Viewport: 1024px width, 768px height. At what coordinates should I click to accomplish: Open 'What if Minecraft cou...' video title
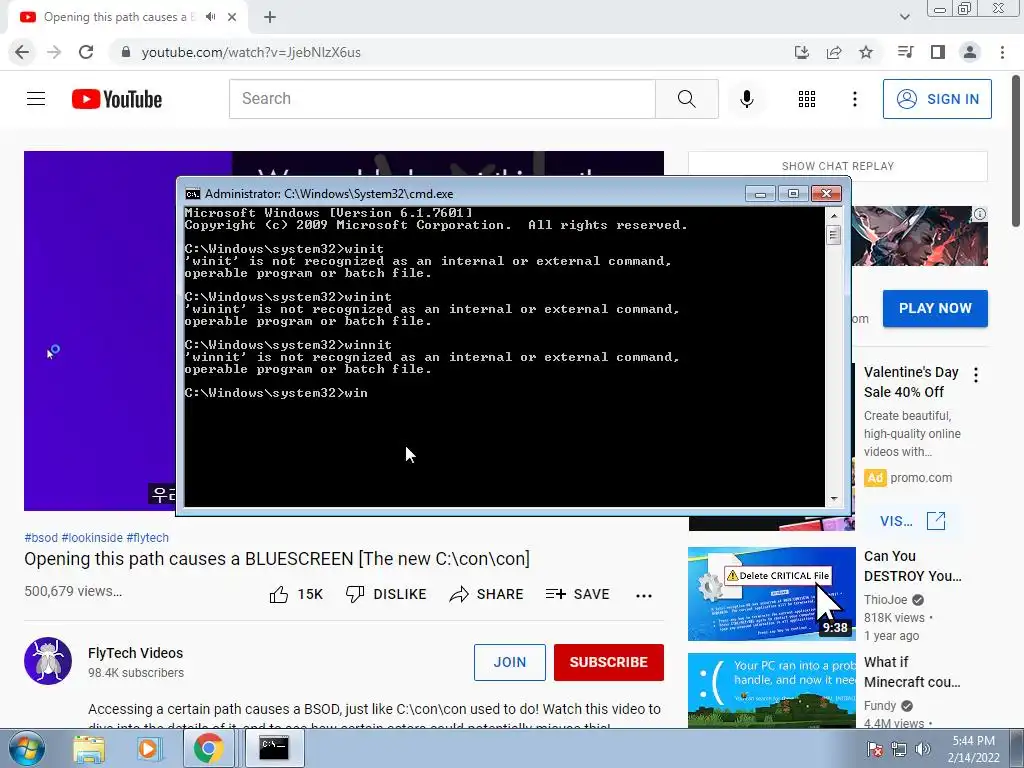point(912,672)
